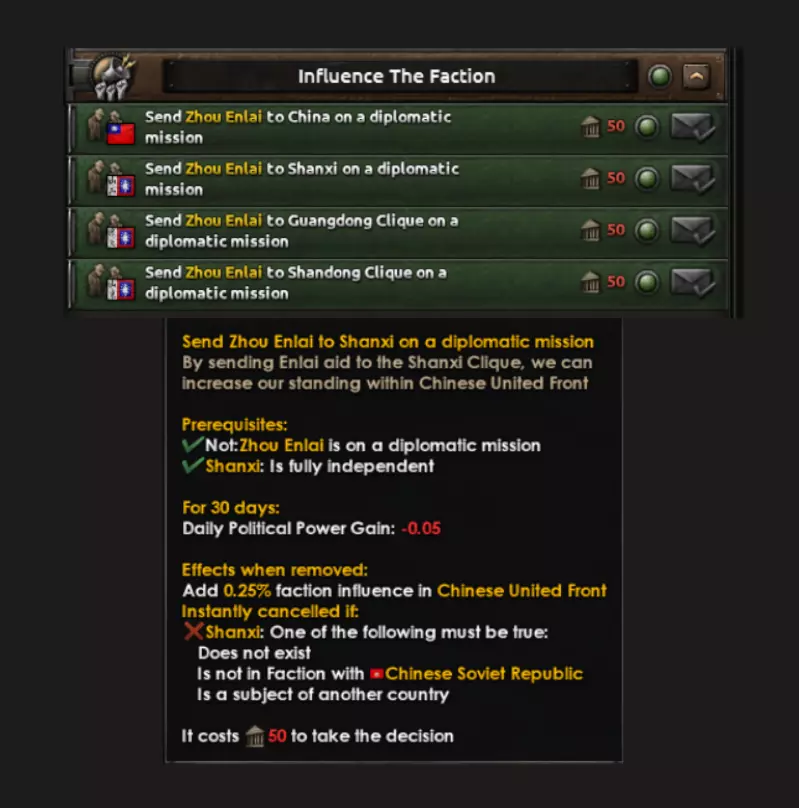Click the faction fists emblem icon
The height and width of the screenshot is (808, 799).
pyautogui.click(x=113, y=77)
